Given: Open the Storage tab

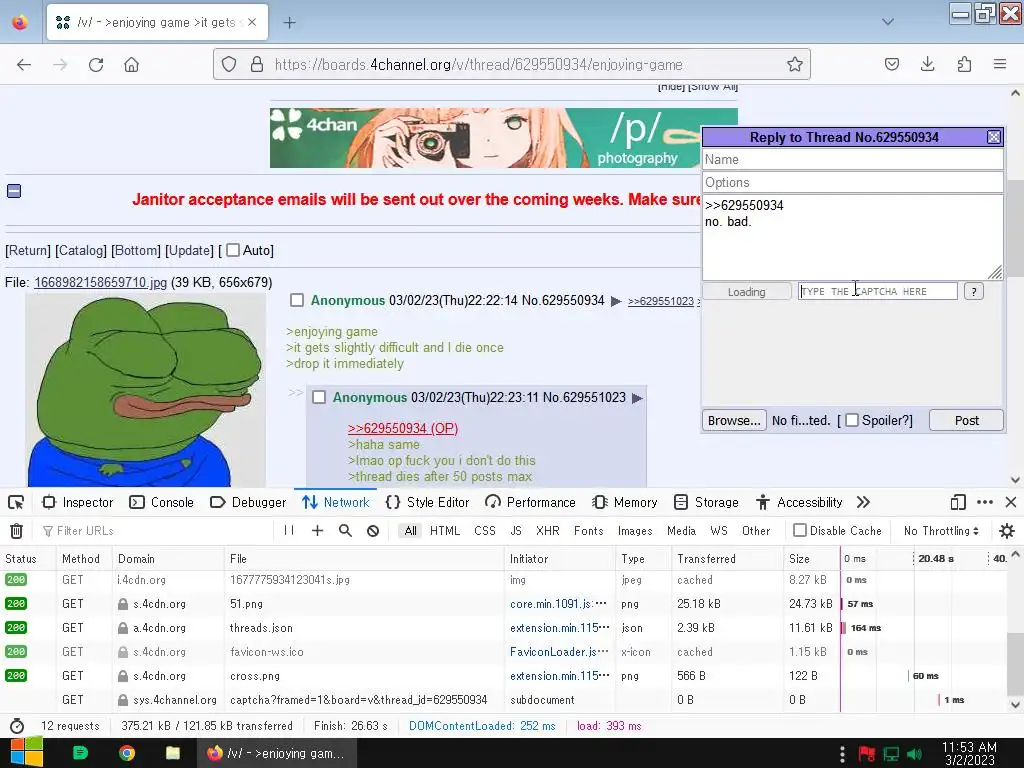Looking at the screenshot, I should click(706, 502).
